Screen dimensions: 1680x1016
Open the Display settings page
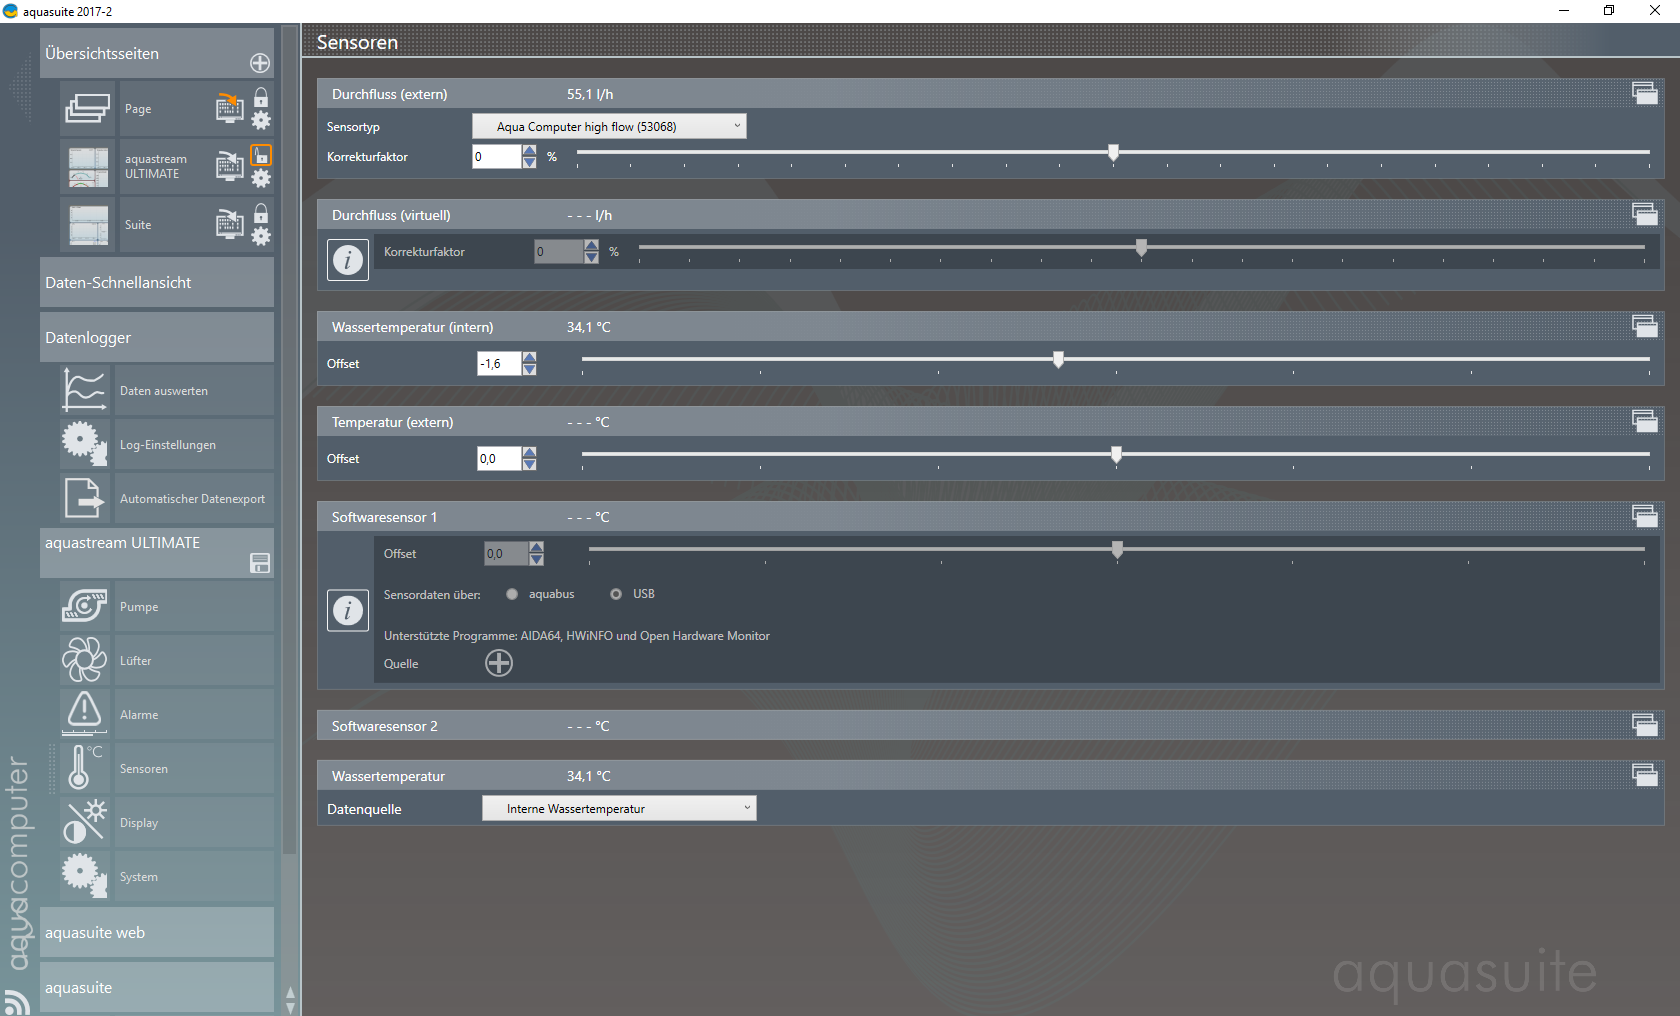coord(167,822)
